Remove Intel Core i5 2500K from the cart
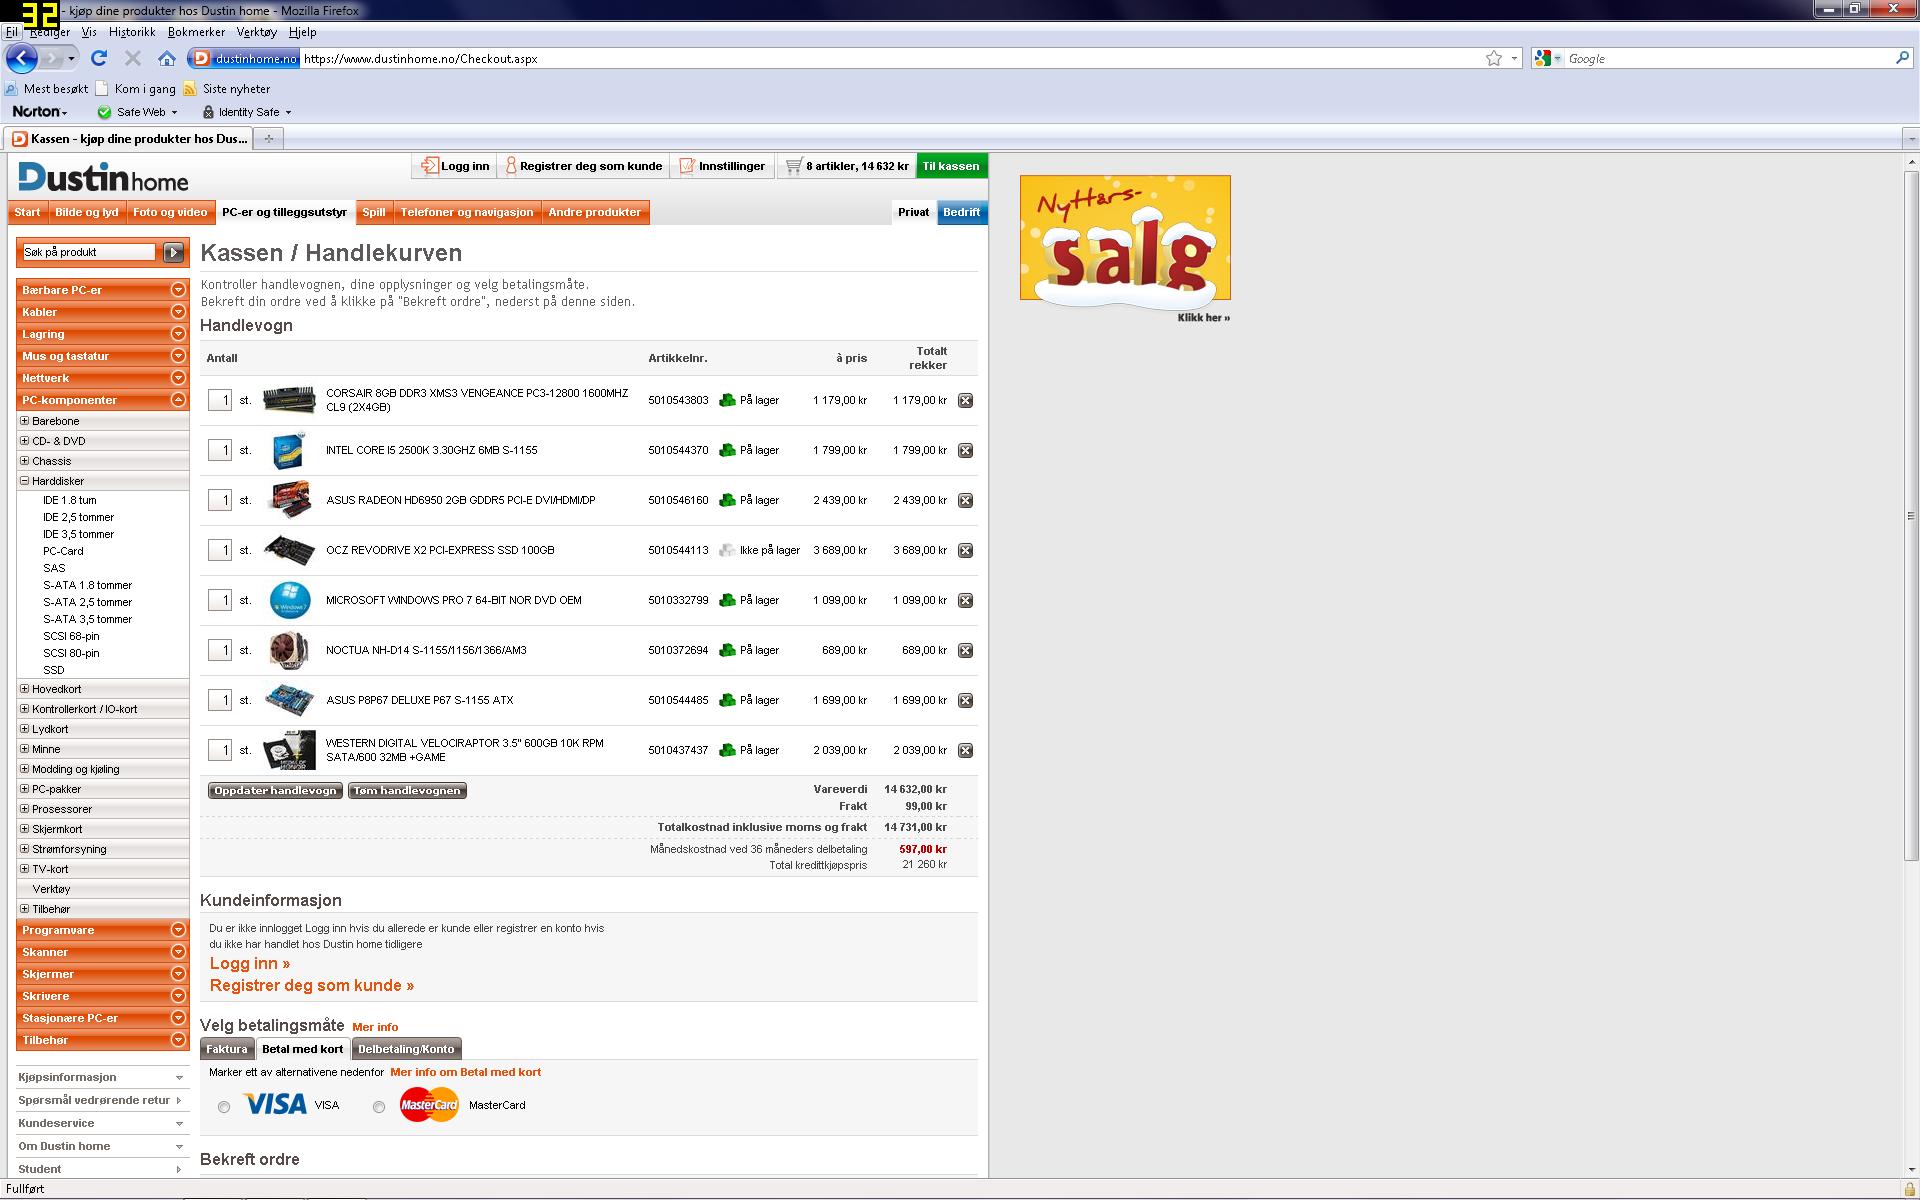Viewport: 1920px width, 1200px height. [965, 450]
